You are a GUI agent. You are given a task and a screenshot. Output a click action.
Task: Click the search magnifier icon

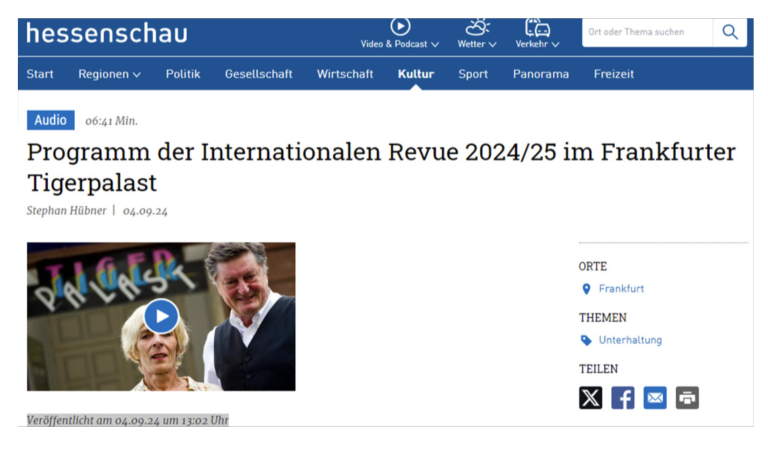coord(730,32)
